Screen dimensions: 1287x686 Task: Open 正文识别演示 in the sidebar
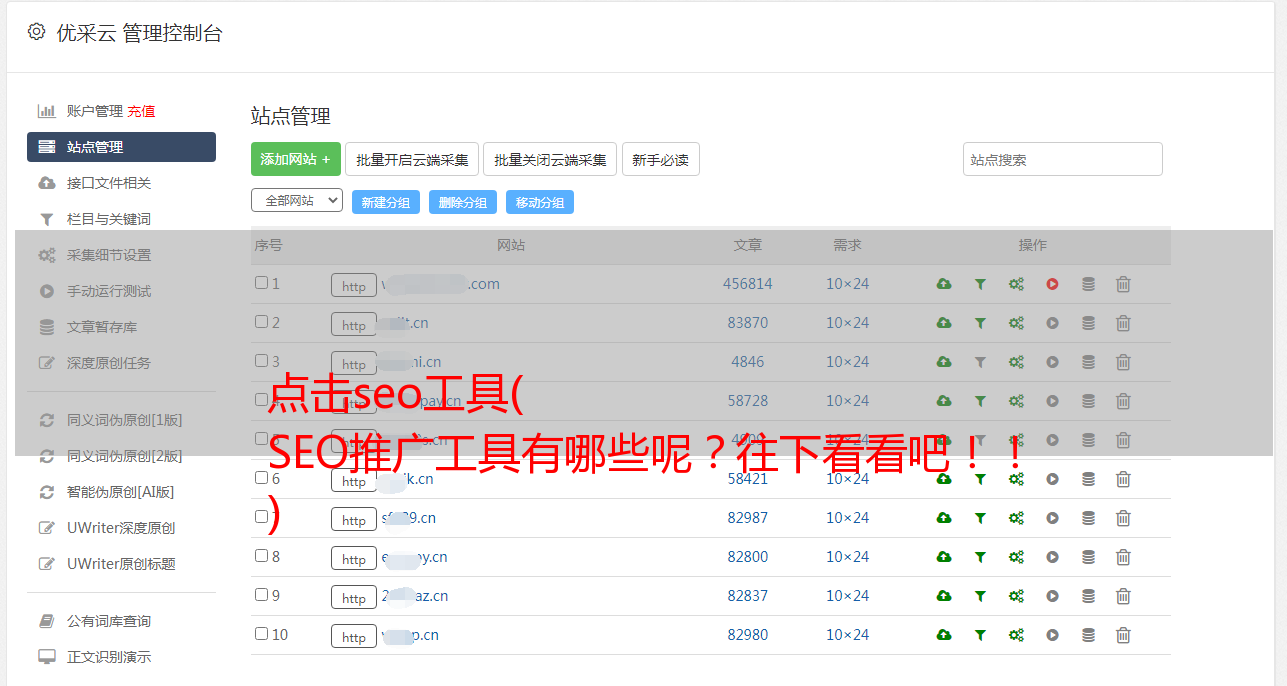pyautogui.click(x=109, y=657)
